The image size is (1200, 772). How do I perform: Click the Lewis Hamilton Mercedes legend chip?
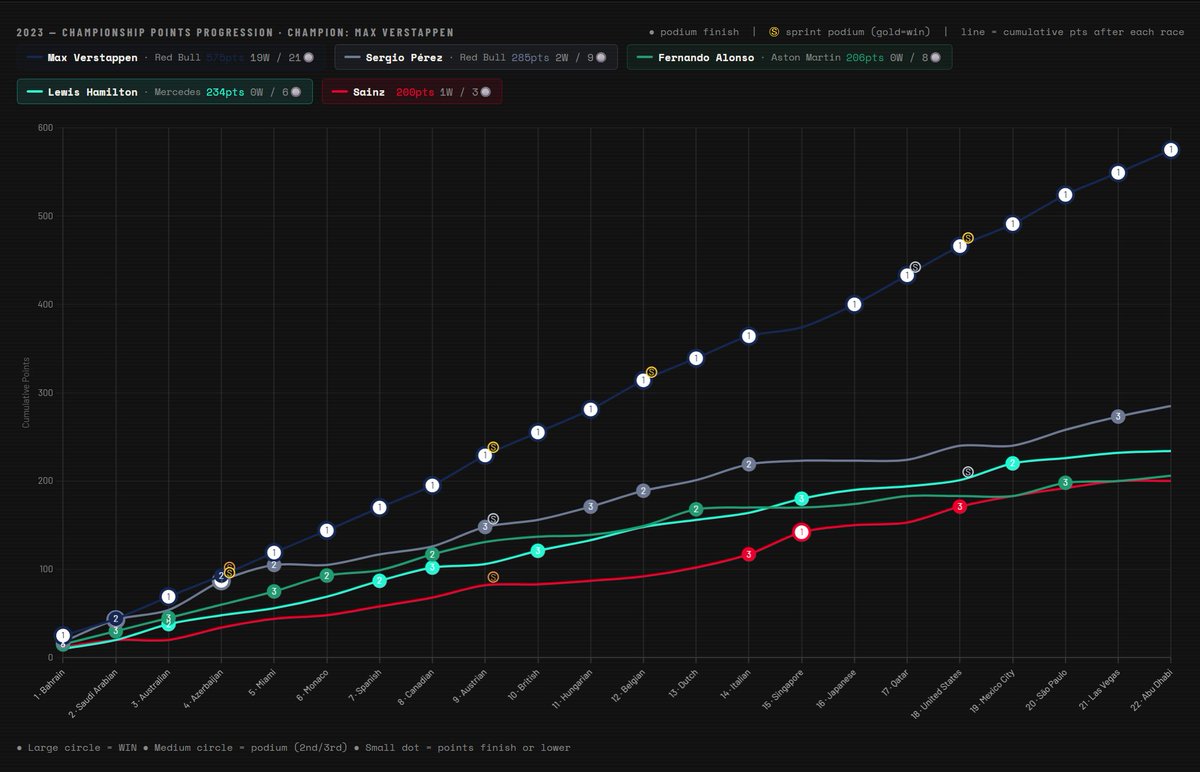pyautogui.click(x=165, y=92)
